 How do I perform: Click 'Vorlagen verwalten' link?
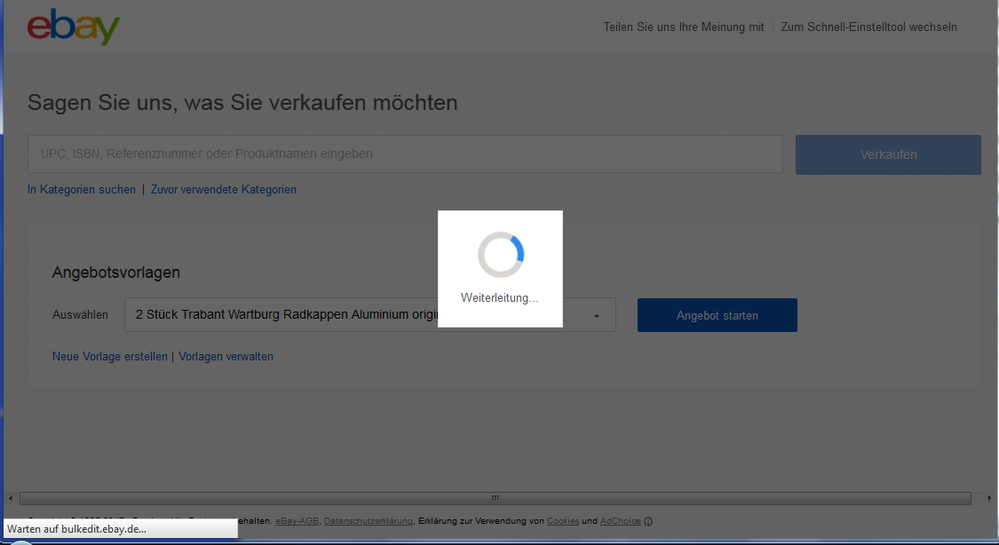(x=226, y=356)
